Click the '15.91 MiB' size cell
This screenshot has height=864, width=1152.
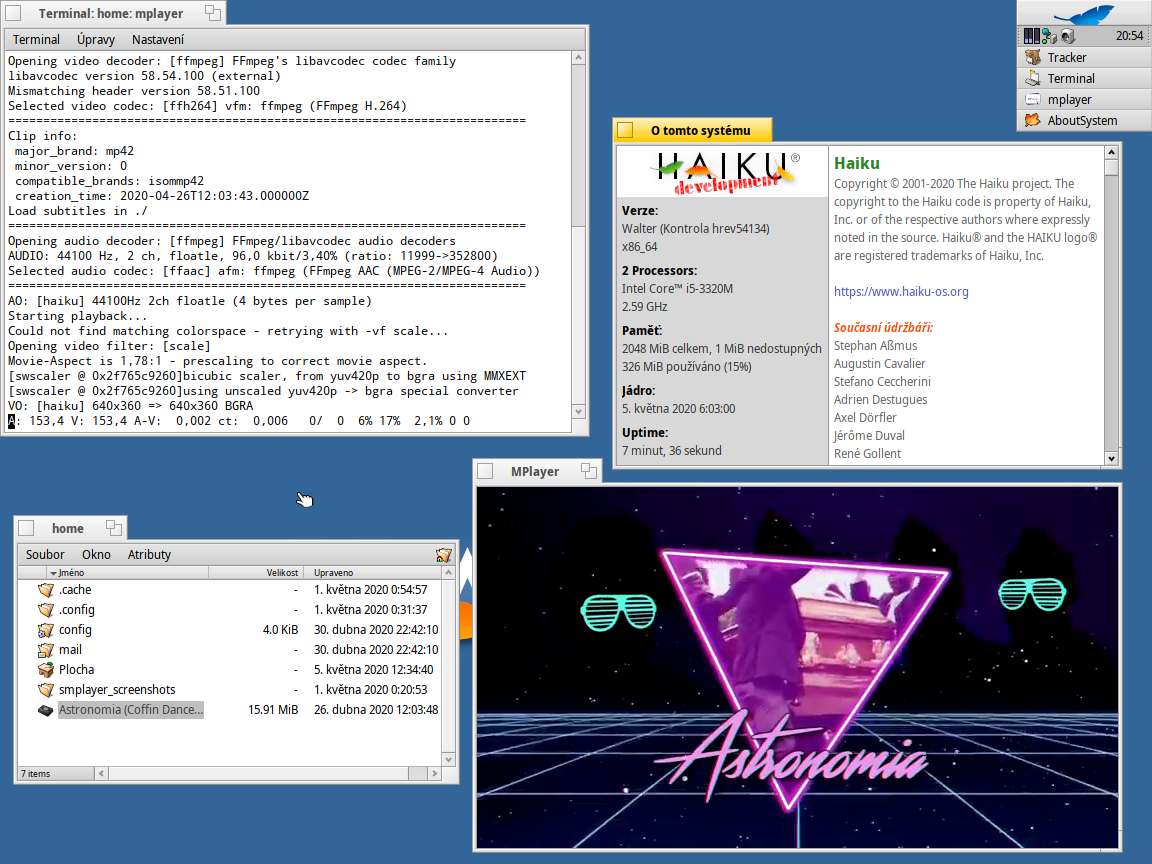click(273, 710)
